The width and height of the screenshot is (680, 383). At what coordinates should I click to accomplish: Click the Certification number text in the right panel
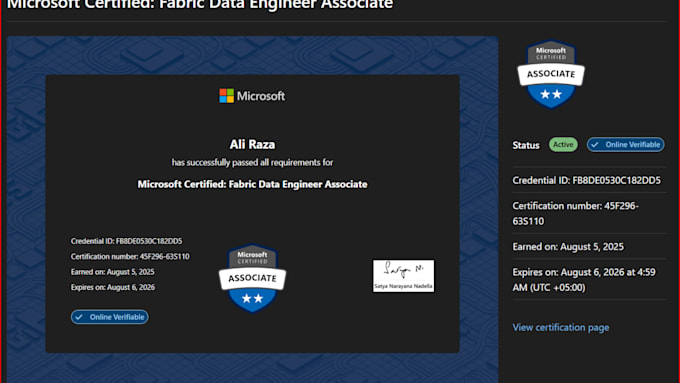point(575,213)
